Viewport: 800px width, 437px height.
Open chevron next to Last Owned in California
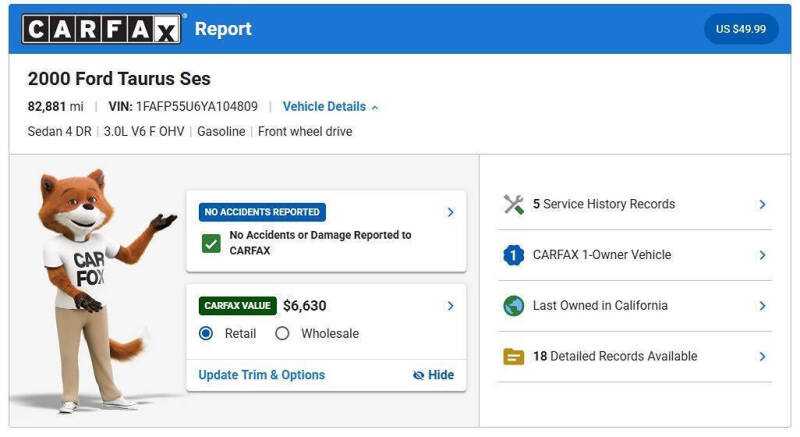pos(762,306)
